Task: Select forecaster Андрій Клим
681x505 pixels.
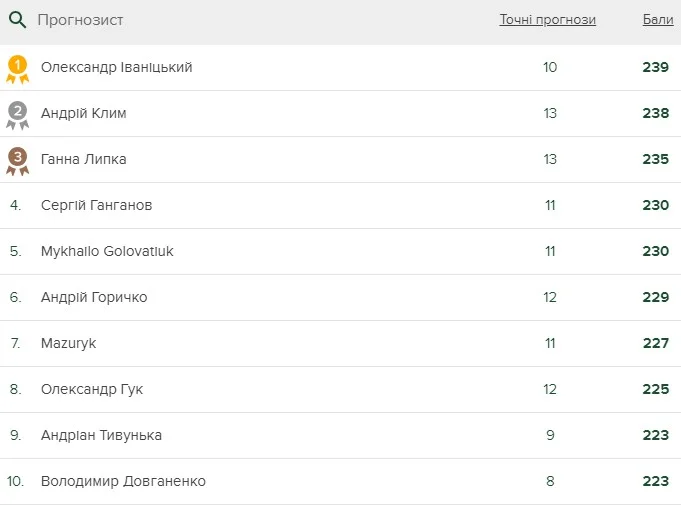Action: coord(83,113)
